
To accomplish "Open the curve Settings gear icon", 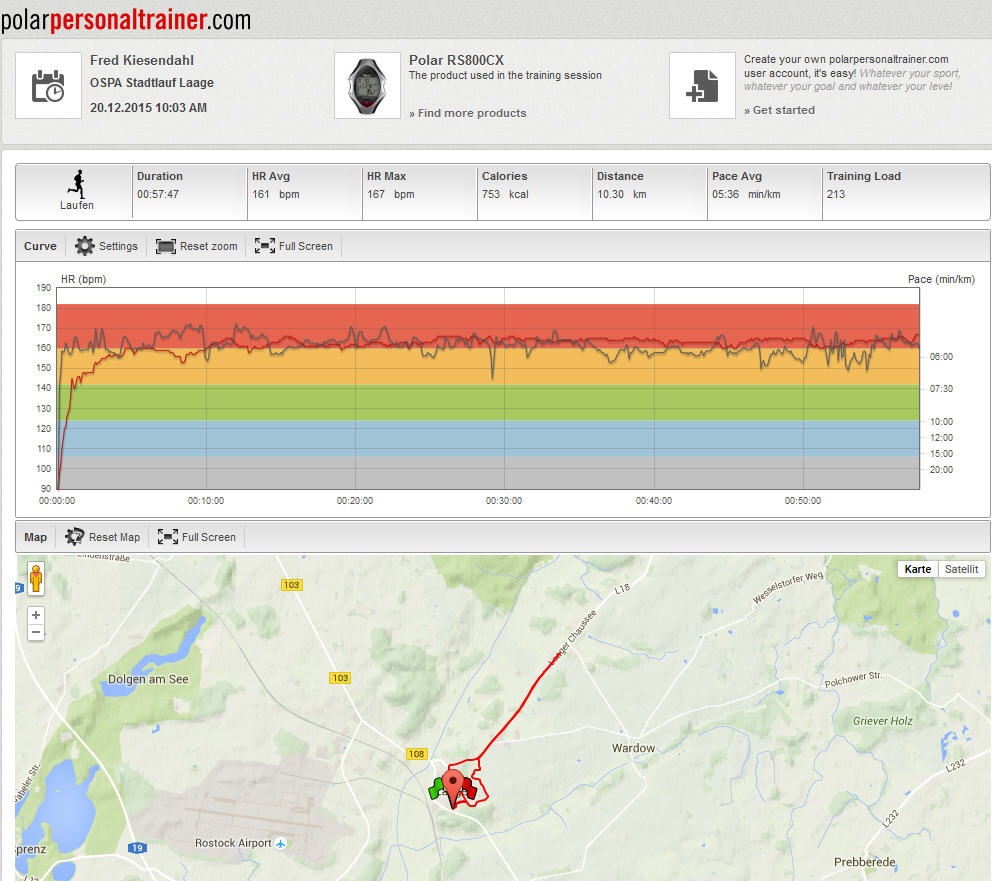I will (x=84, y=246).
